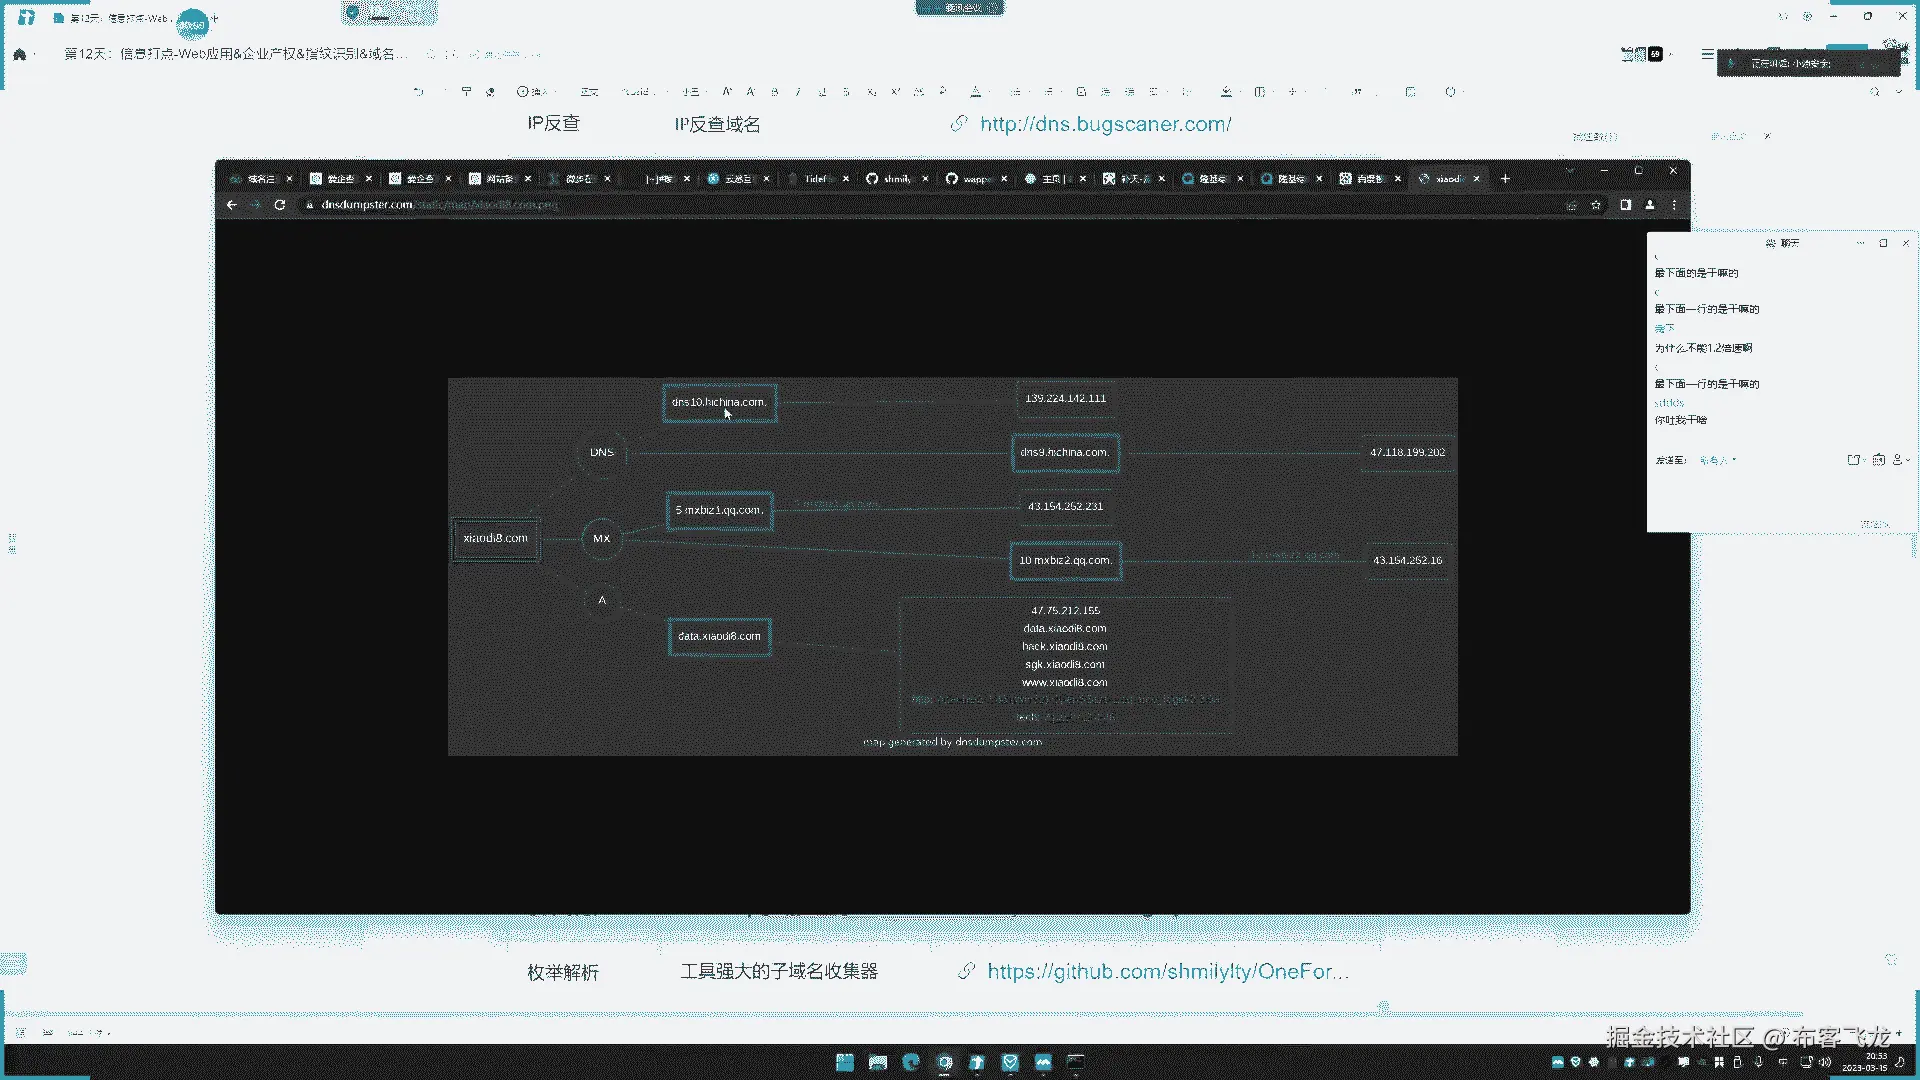Viewport: 1920px width, 1080px height.
Task: Apply italic formatting in the editor toolbar
Action: click(x=798, y=92)
